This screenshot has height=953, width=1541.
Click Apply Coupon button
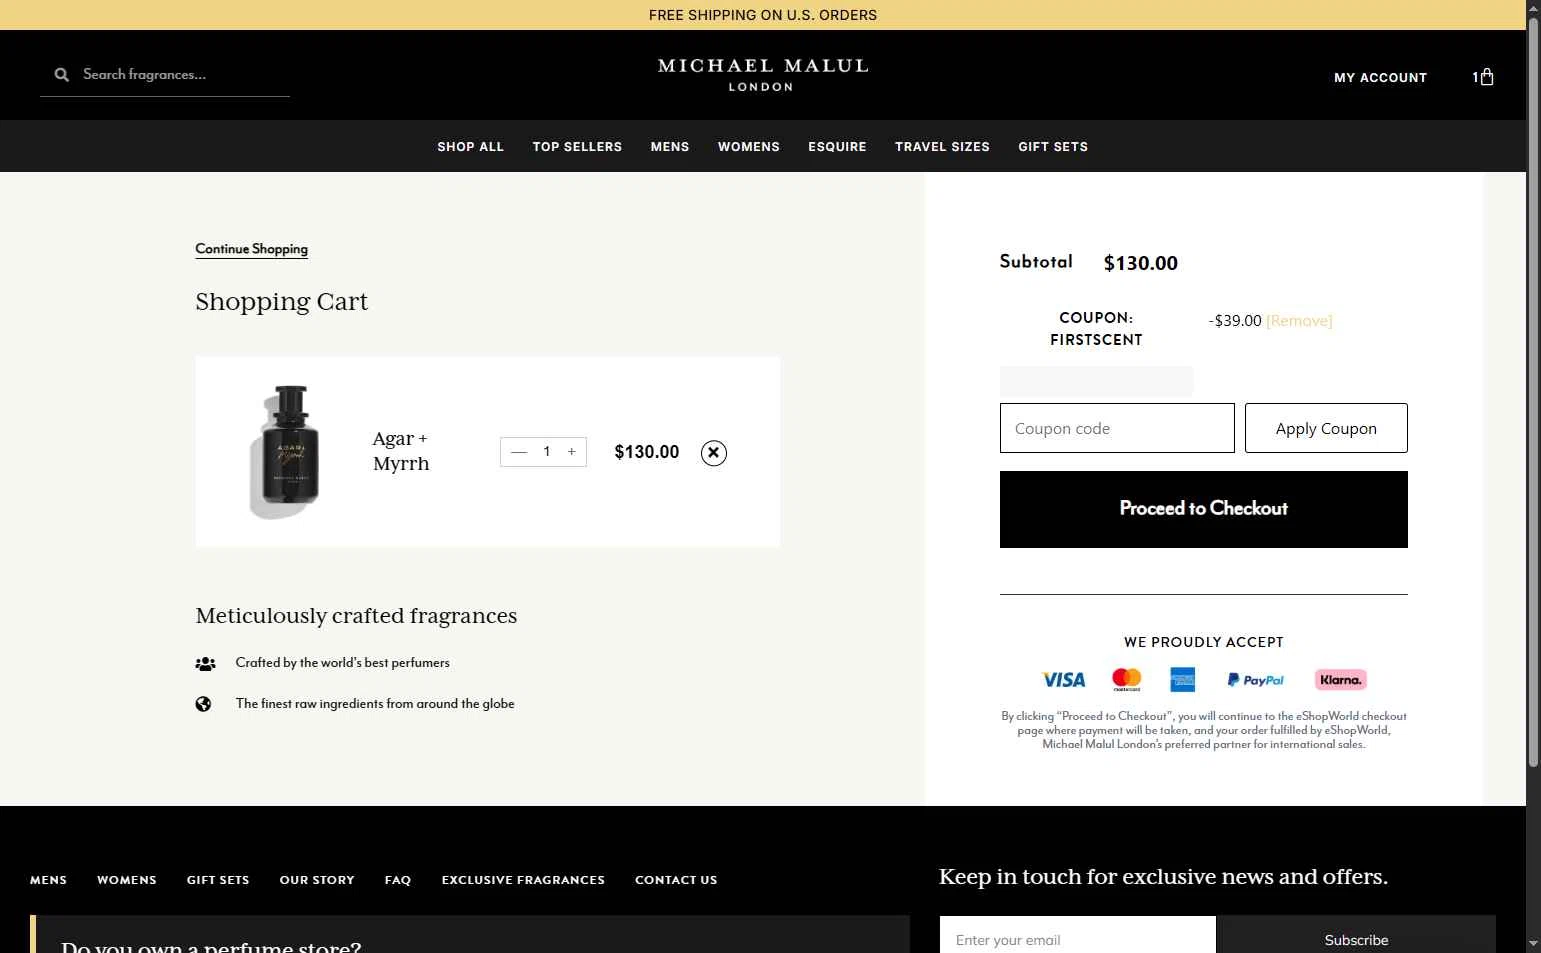tap(1326, 428)
